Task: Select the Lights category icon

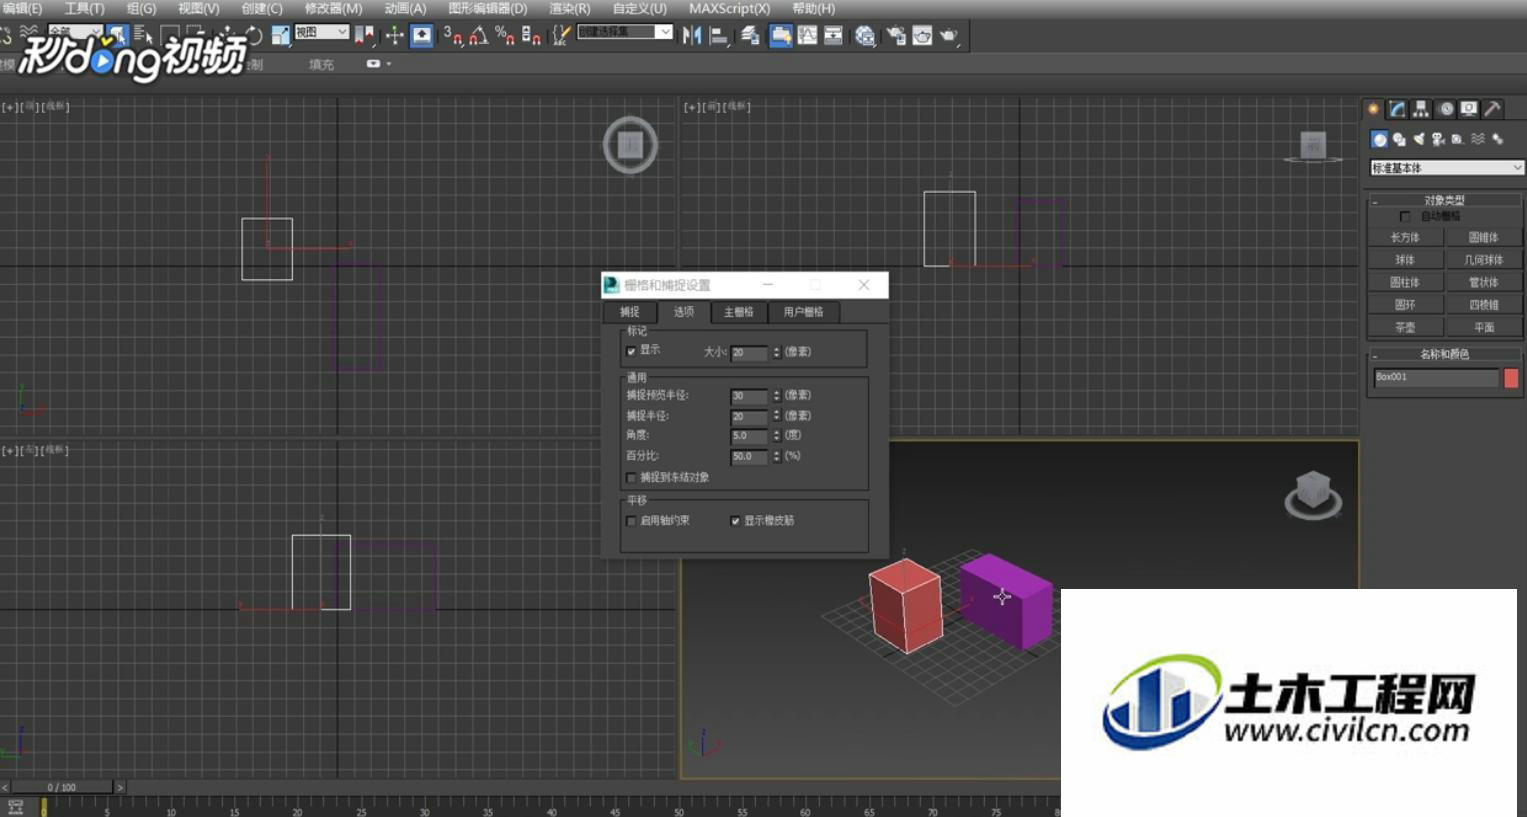Action: pyautogui.click(x=1419, y=140)
